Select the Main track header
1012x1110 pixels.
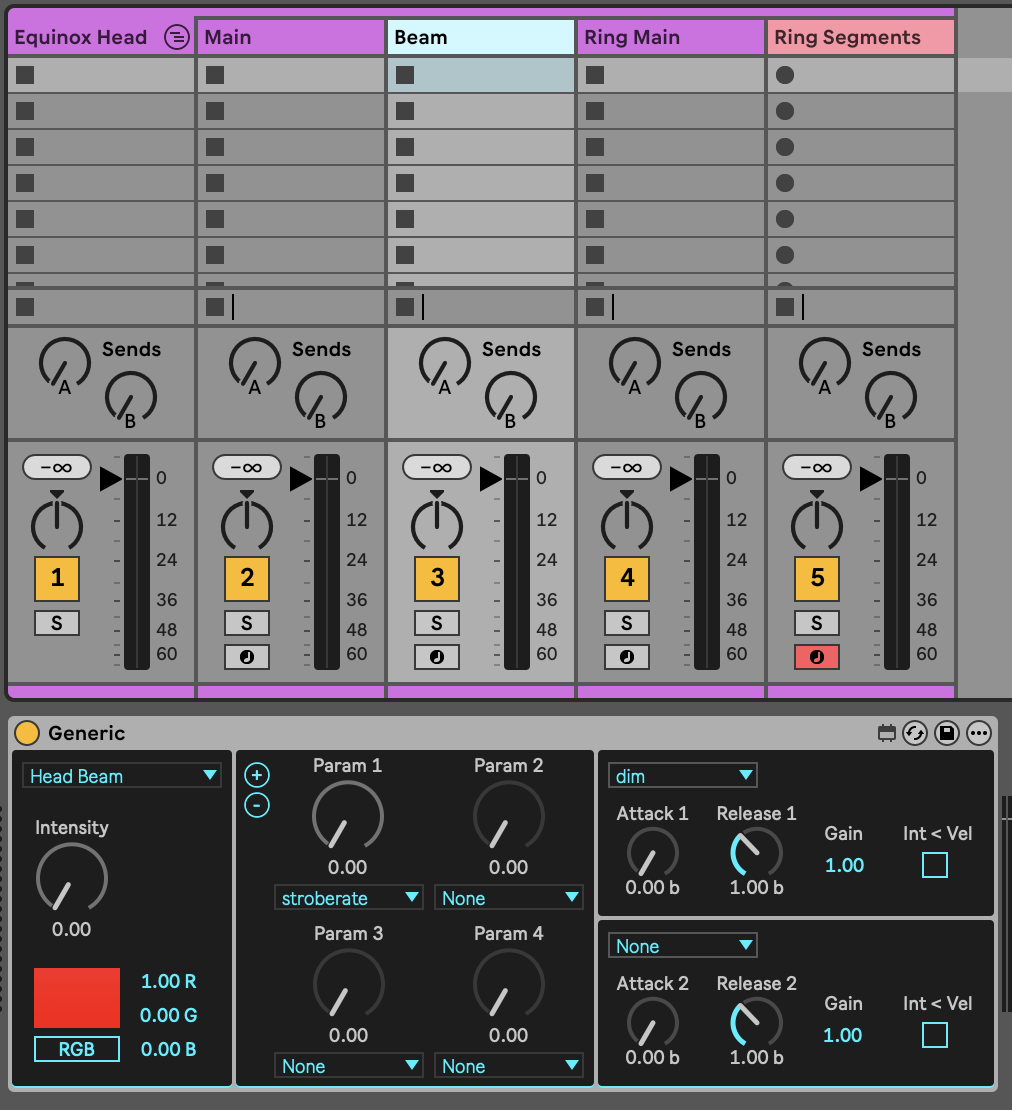click(x=290, y=38)
